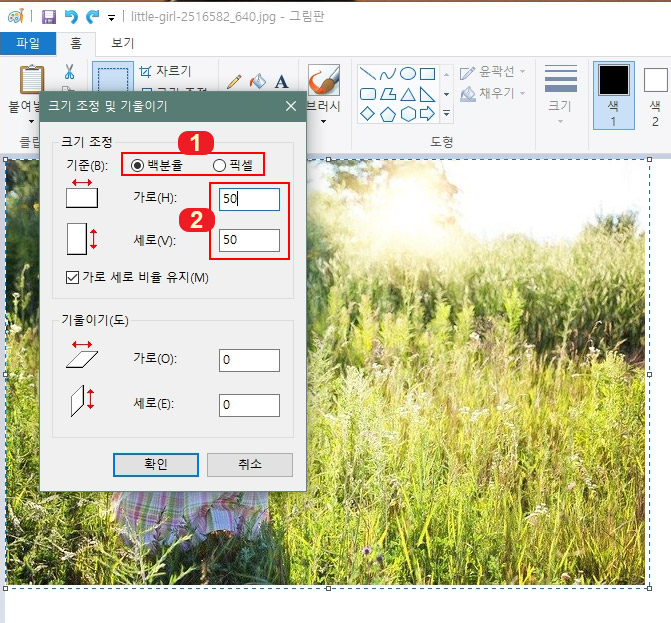Open the 윤곽선 outline dropdown

[x=493, y=71]
